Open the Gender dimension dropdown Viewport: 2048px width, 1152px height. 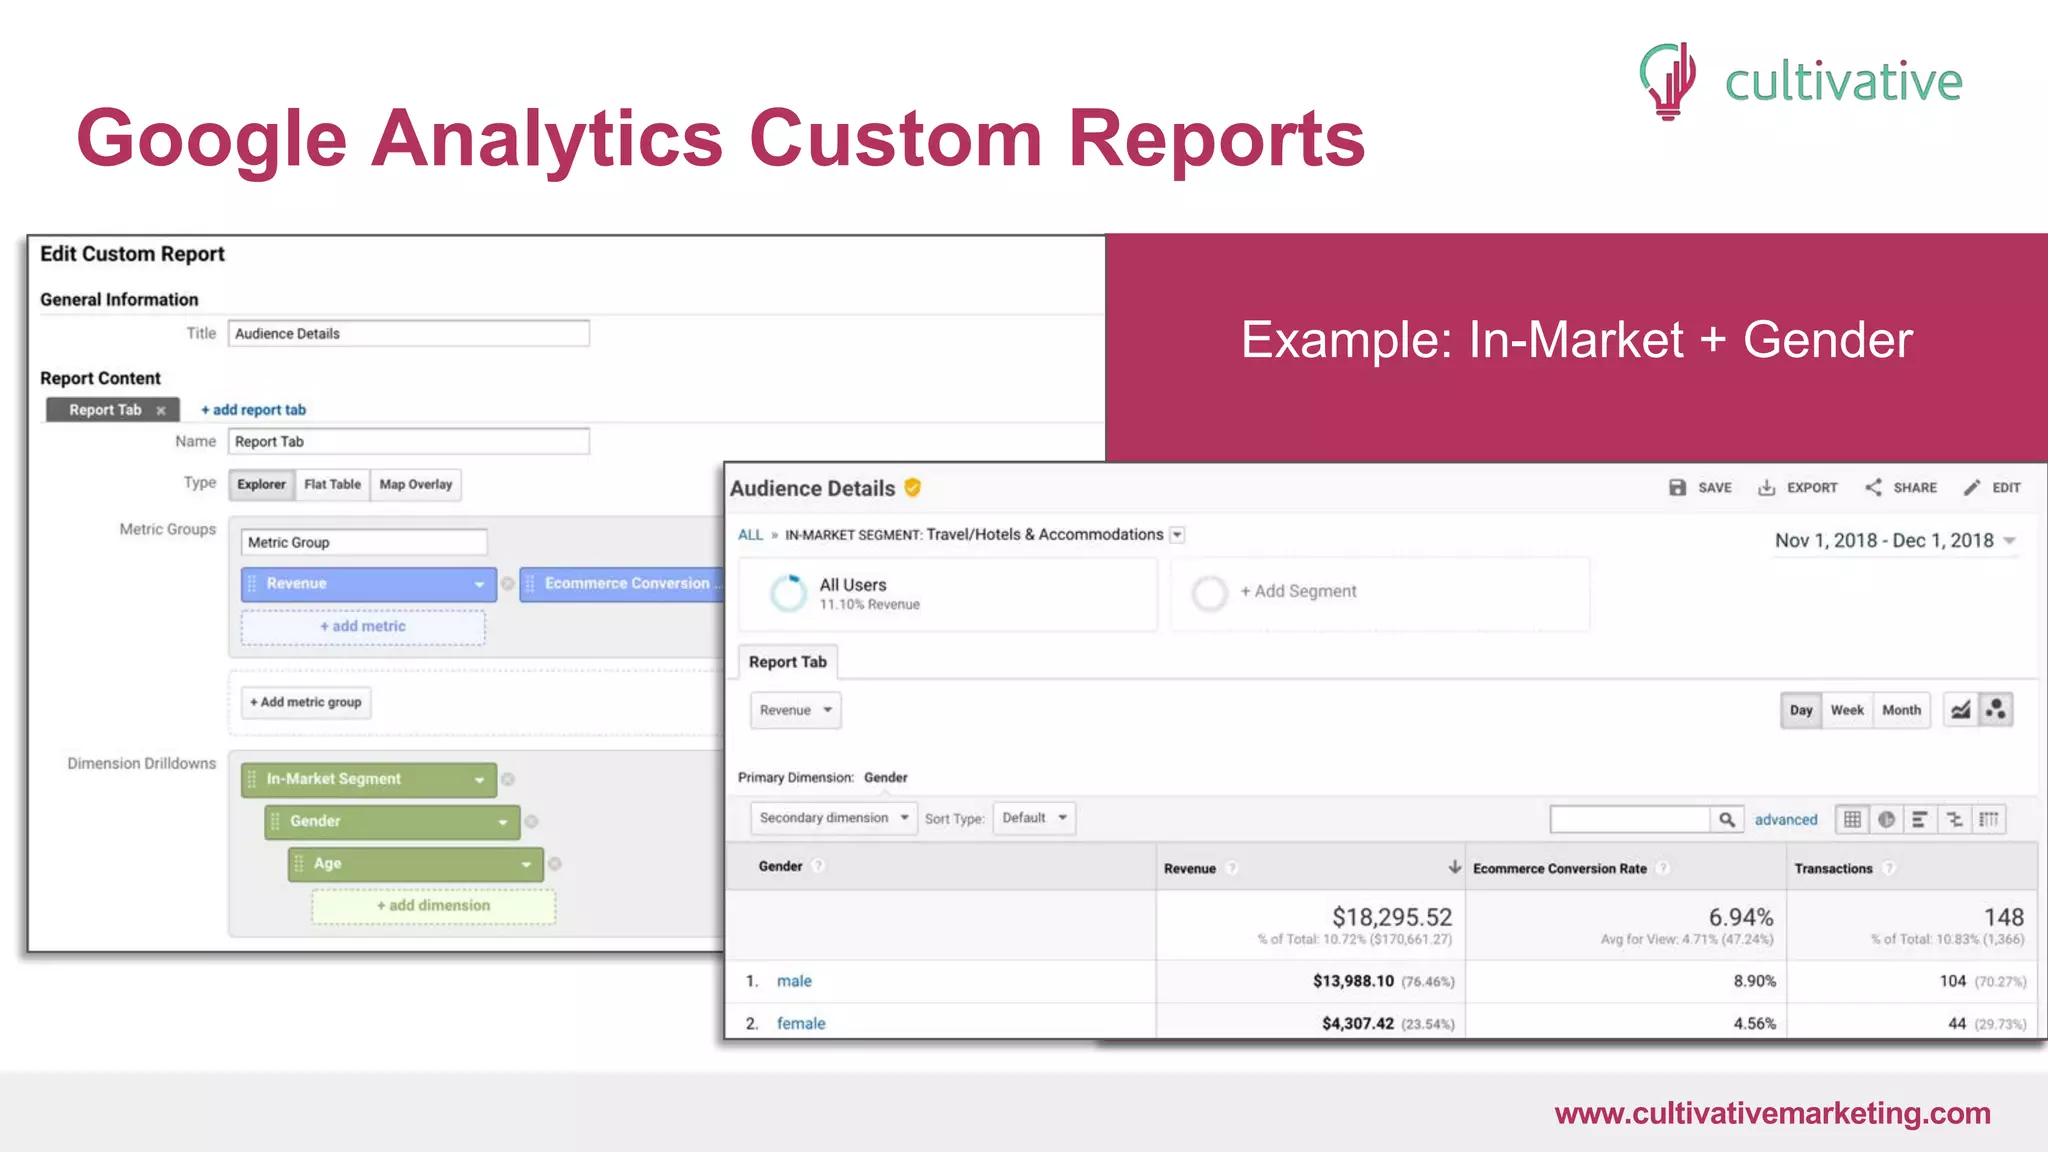pos(503,822)
